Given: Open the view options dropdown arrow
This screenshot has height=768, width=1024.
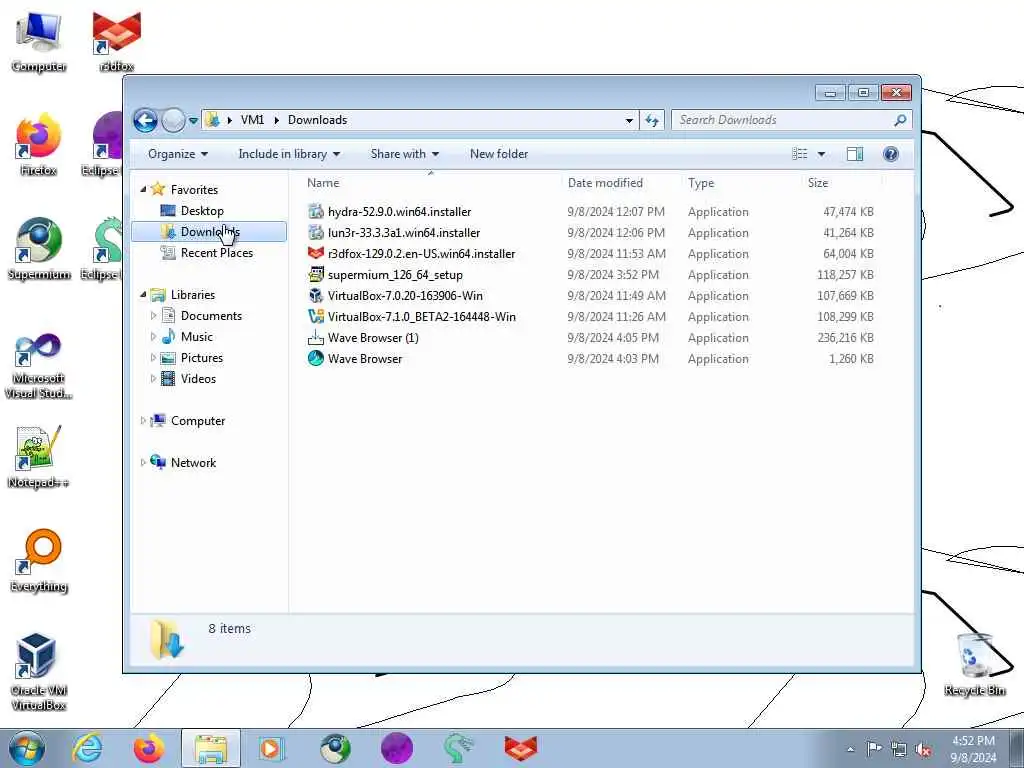Looking at the screenshot, I should point(822,154).
